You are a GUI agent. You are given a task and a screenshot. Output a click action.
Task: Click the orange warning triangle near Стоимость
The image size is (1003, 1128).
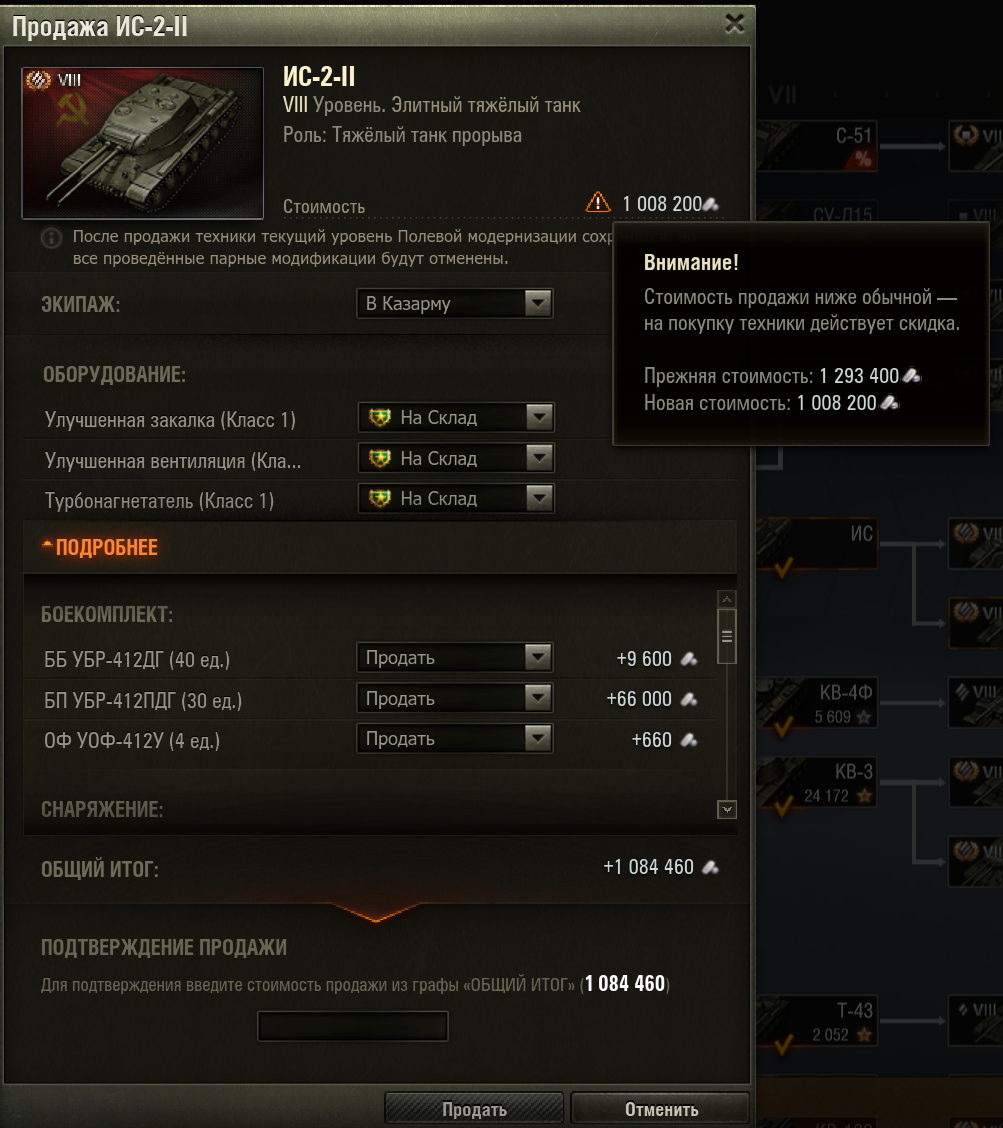(x=598, y=202)
